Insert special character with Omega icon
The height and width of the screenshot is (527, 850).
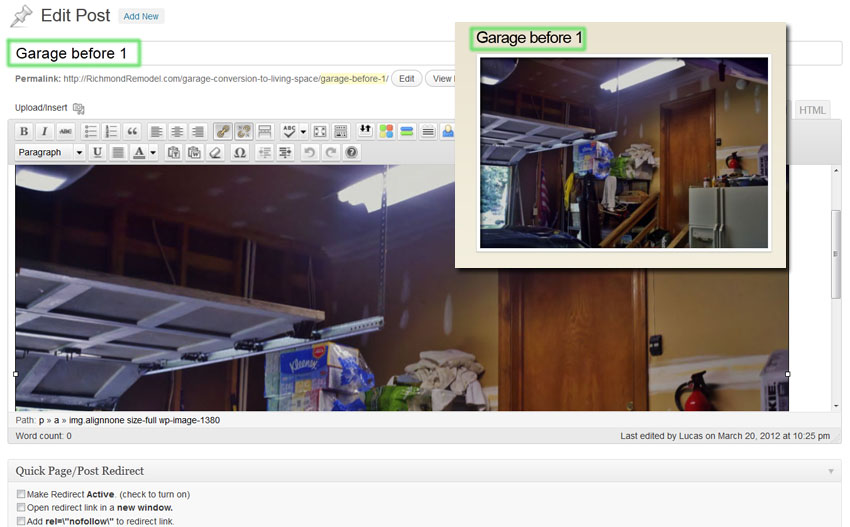click(239, 152)
